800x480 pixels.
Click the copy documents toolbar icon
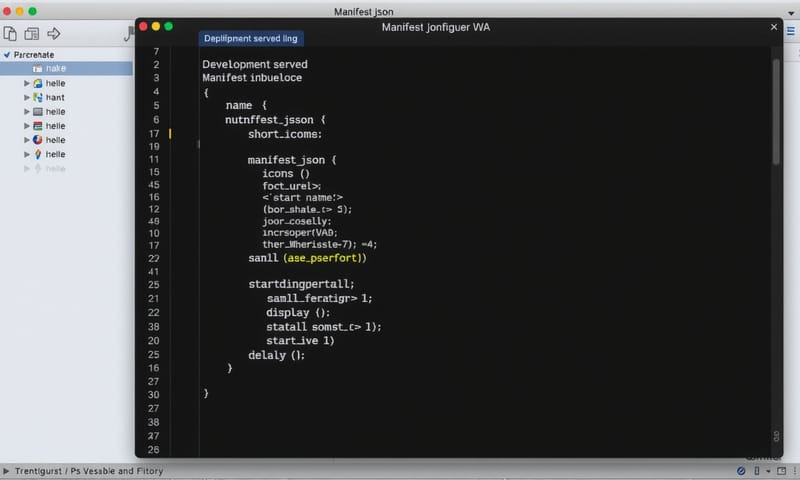click(10, 34)
